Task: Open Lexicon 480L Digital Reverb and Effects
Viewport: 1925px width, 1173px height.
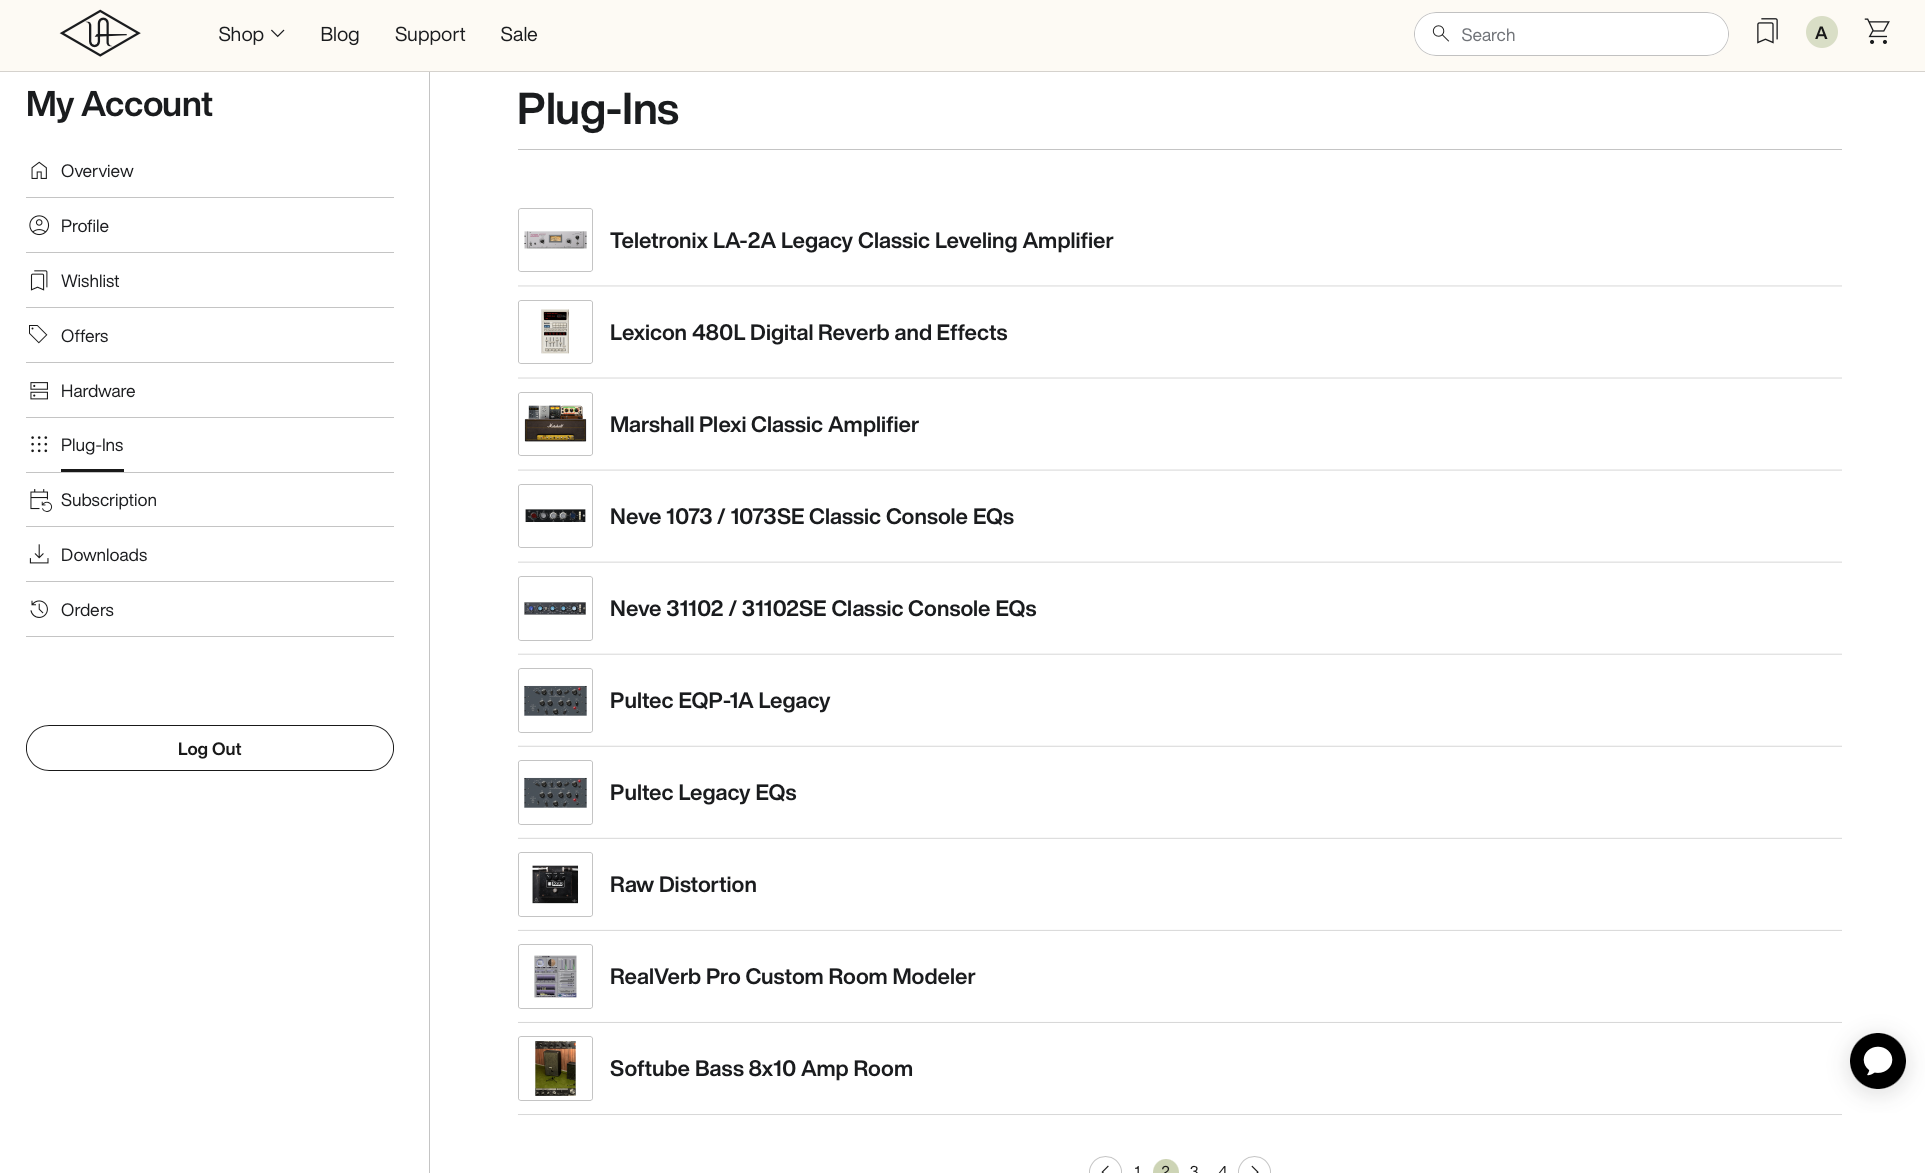Action: pyautogui.click(x=808, y=333)
